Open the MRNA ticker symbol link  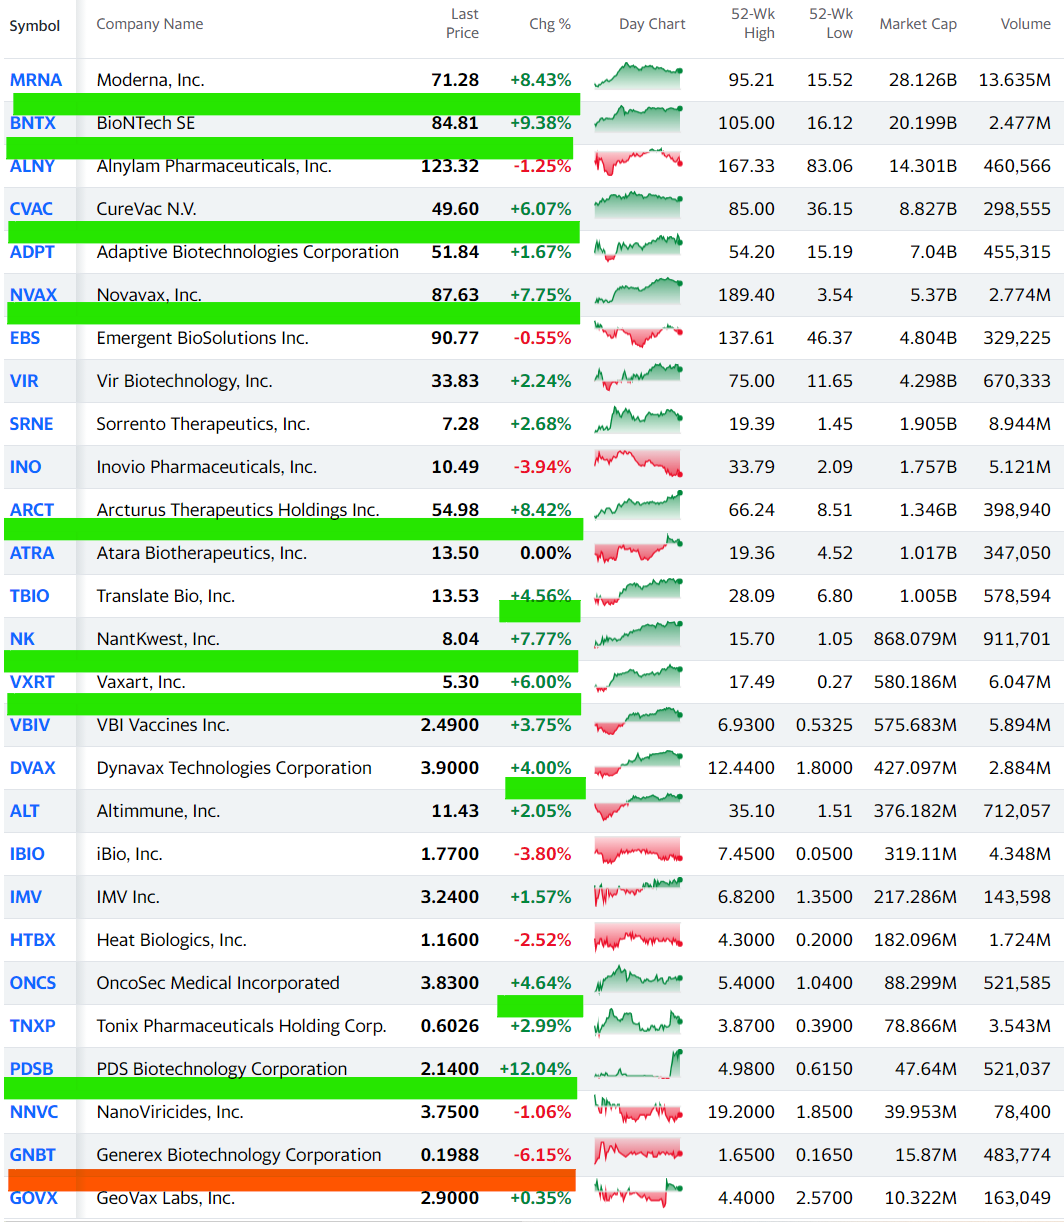(36, 80)
